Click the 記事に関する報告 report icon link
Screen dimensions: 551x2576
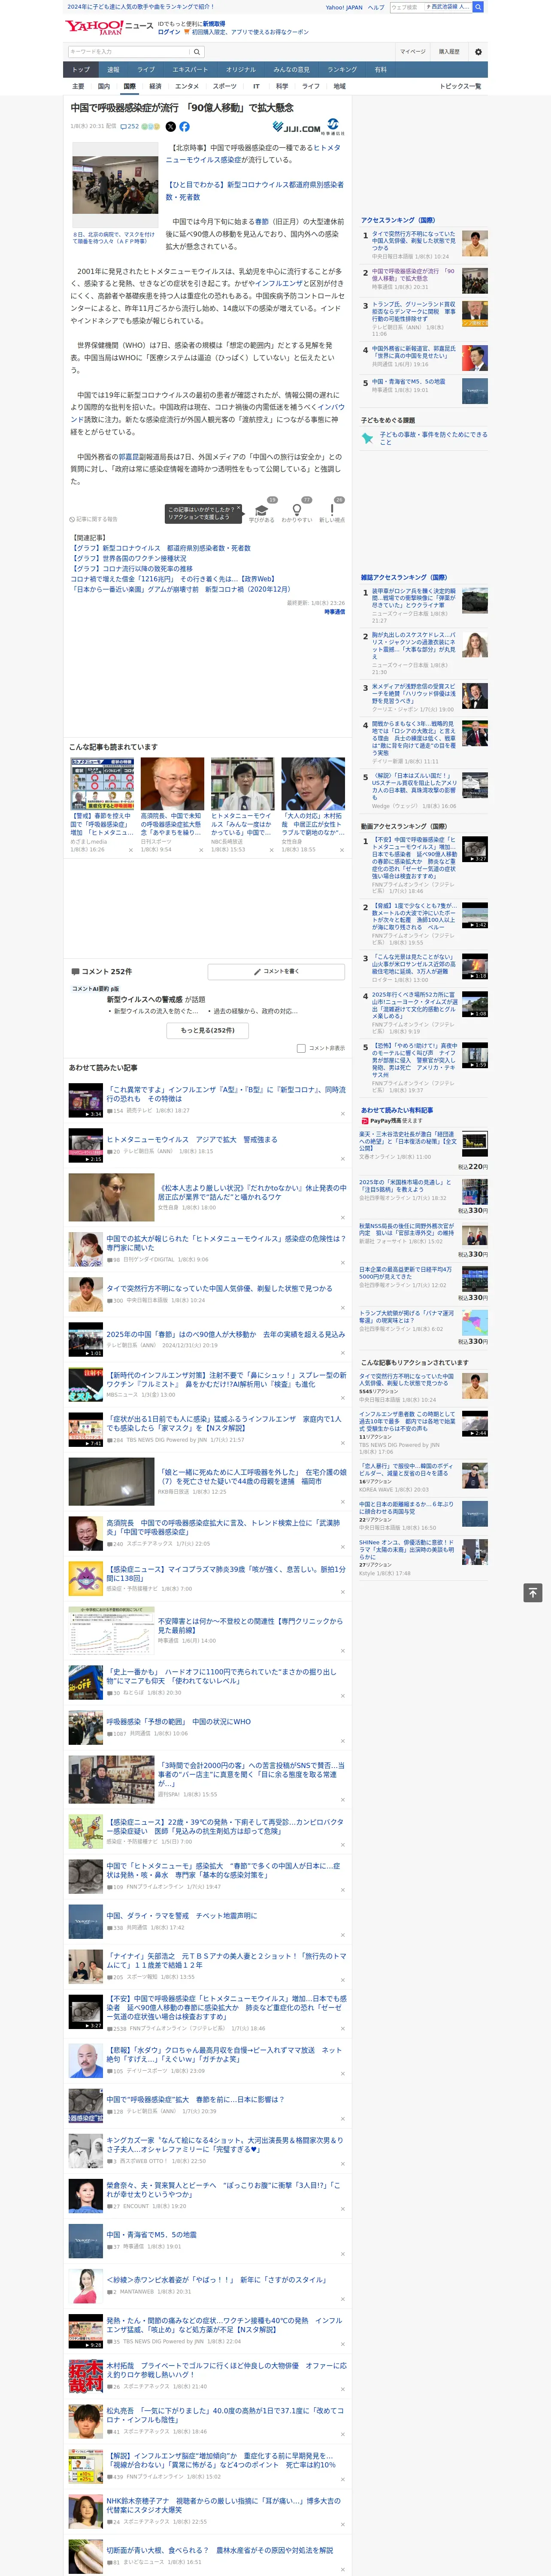point(94,519)
